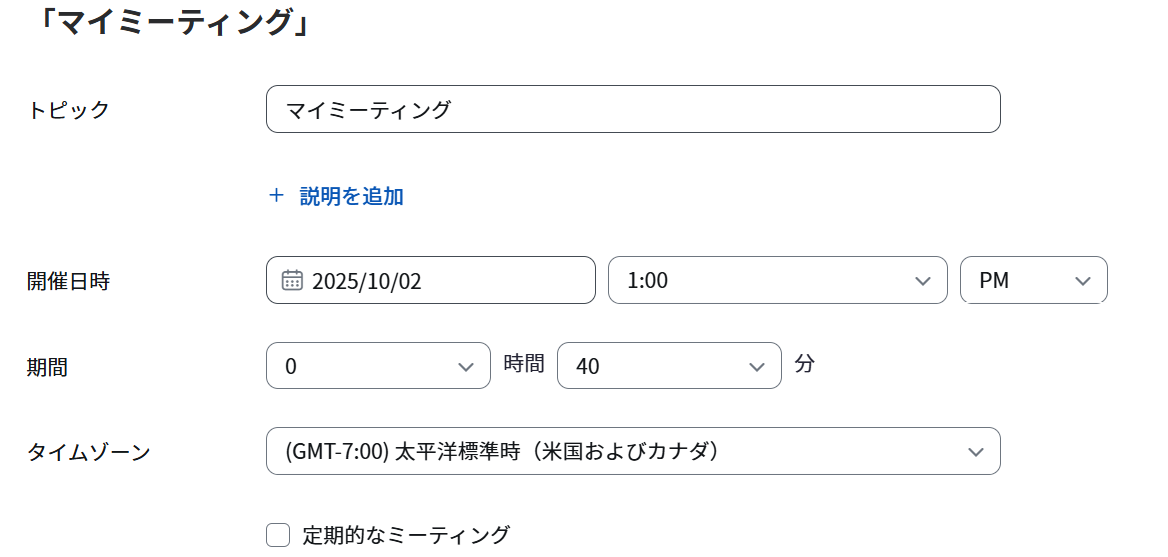Click the 2025/10/02 date text
The image size is (1168, 557).
(367, 281)
